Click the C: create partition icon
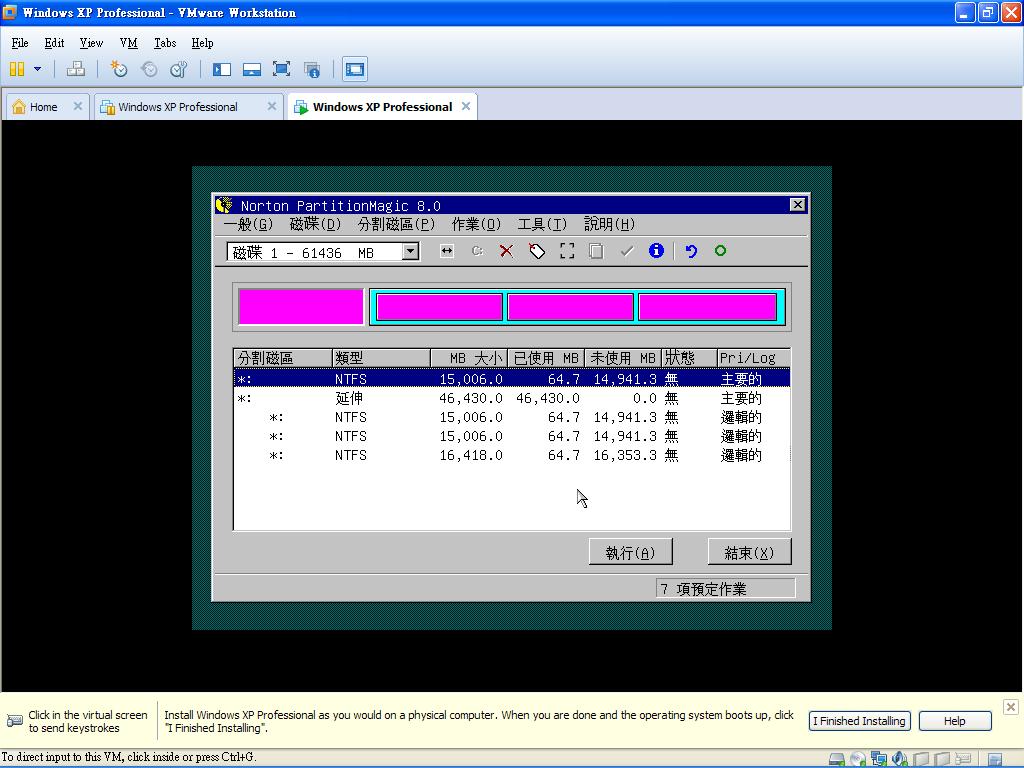Image resolution: width=1024 pixels, height=768 pixels. coord(477,251)
